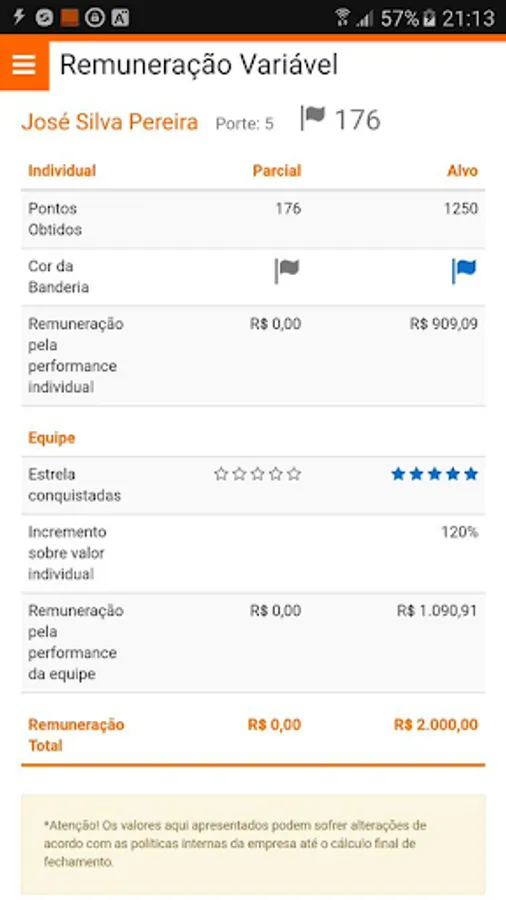Open the orange hamburger menu

pyautogui.click(x=24, y=65)
